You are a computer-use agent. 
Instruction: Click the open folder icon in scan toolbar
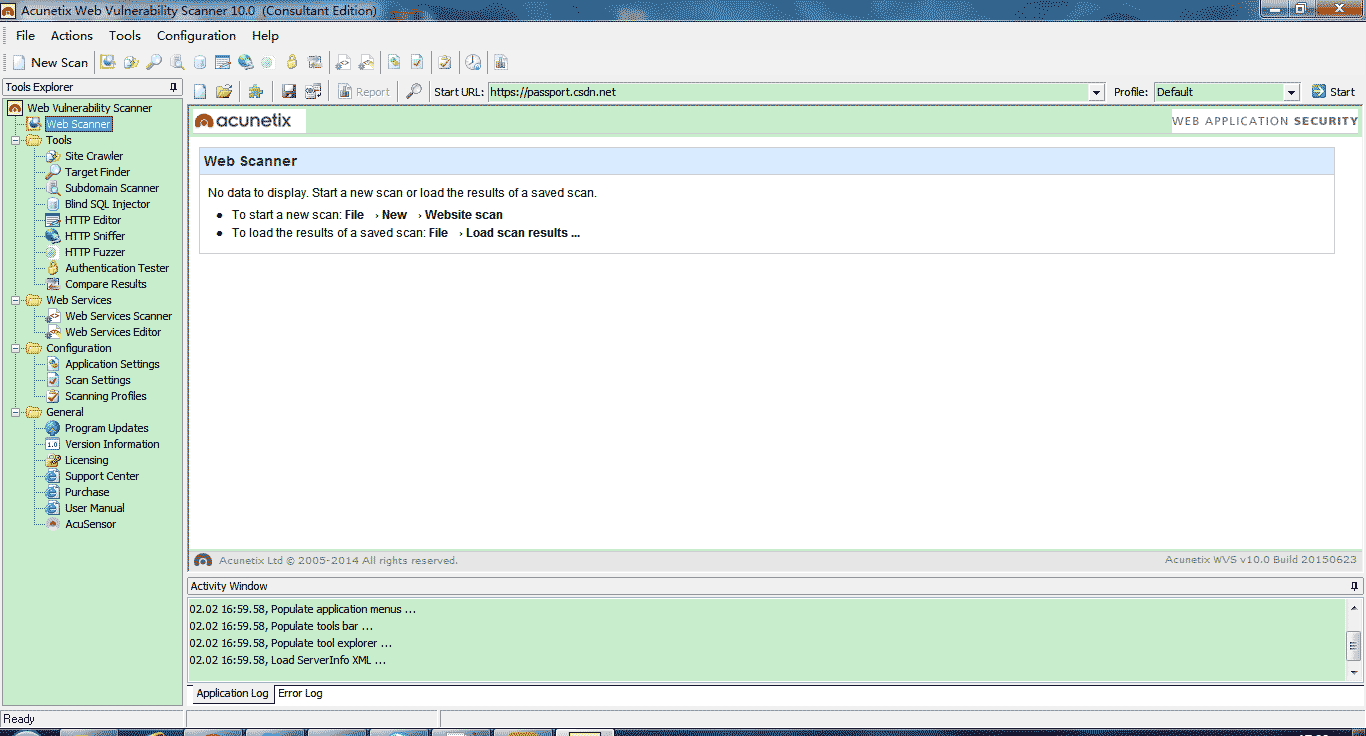coord(224,91)
